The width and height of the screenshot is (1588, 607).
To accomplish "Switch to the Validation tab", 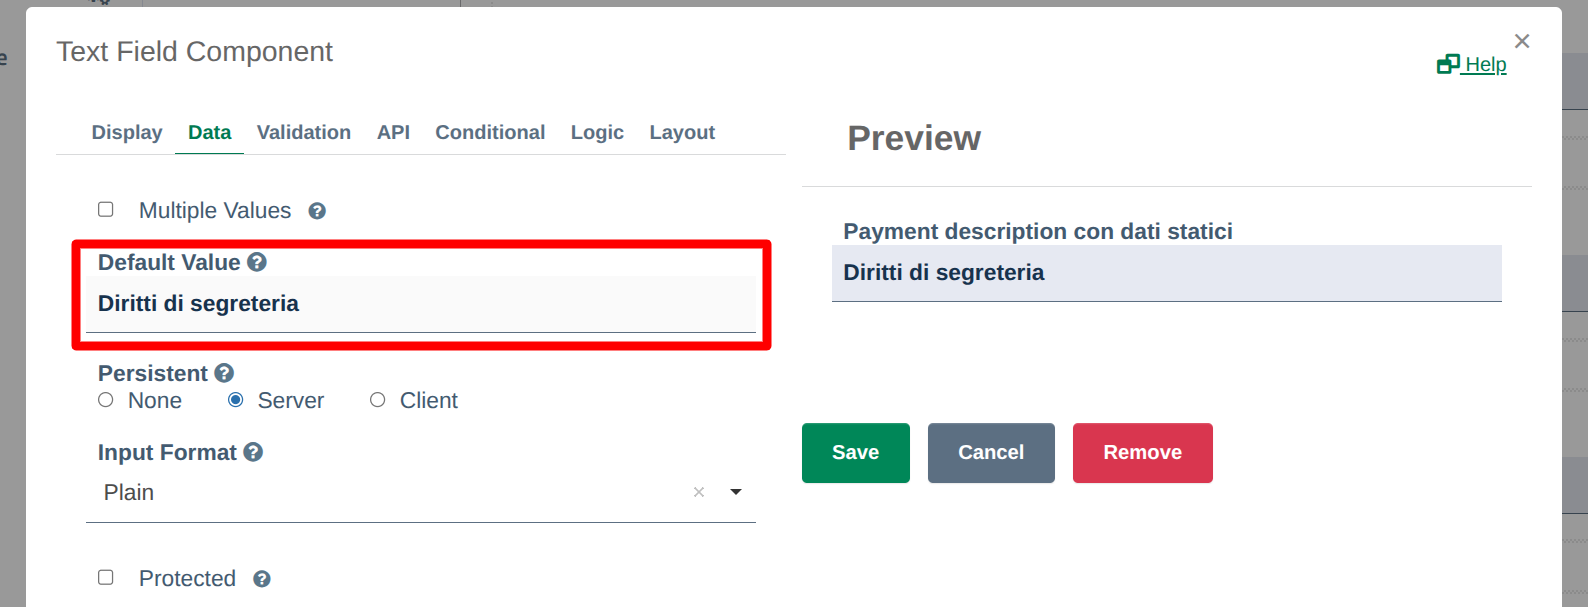I will [x=304, y=132].
